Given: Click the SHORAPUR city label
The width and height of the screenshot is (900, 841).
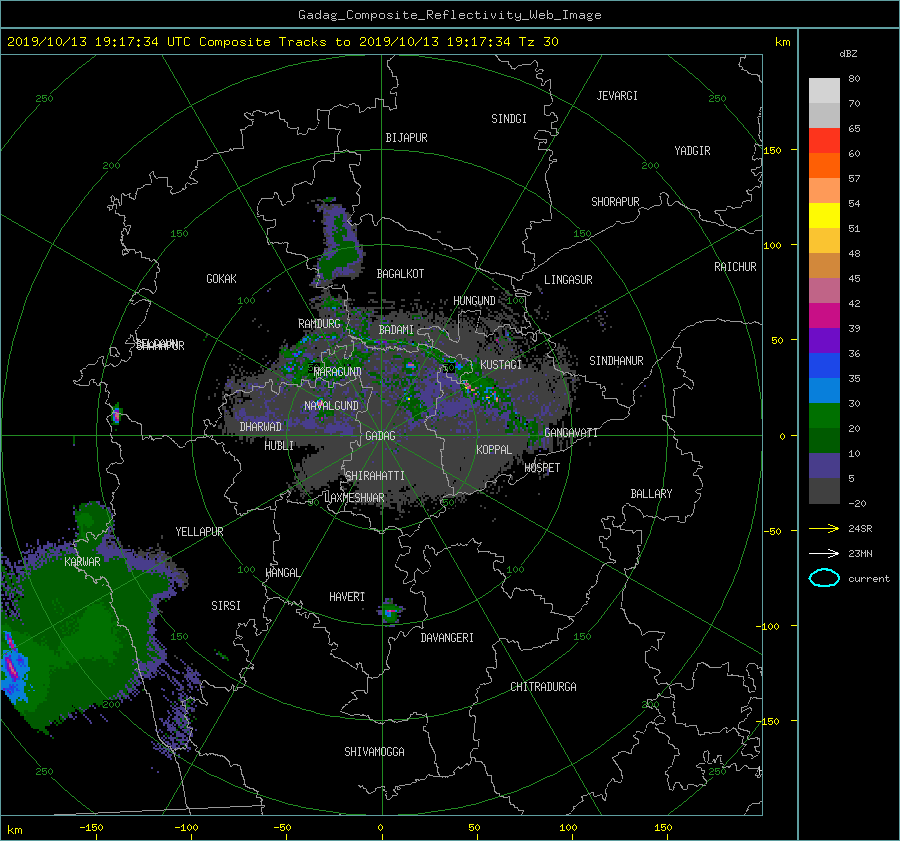Looking at the screenshot, I should [x=615, y=202].
